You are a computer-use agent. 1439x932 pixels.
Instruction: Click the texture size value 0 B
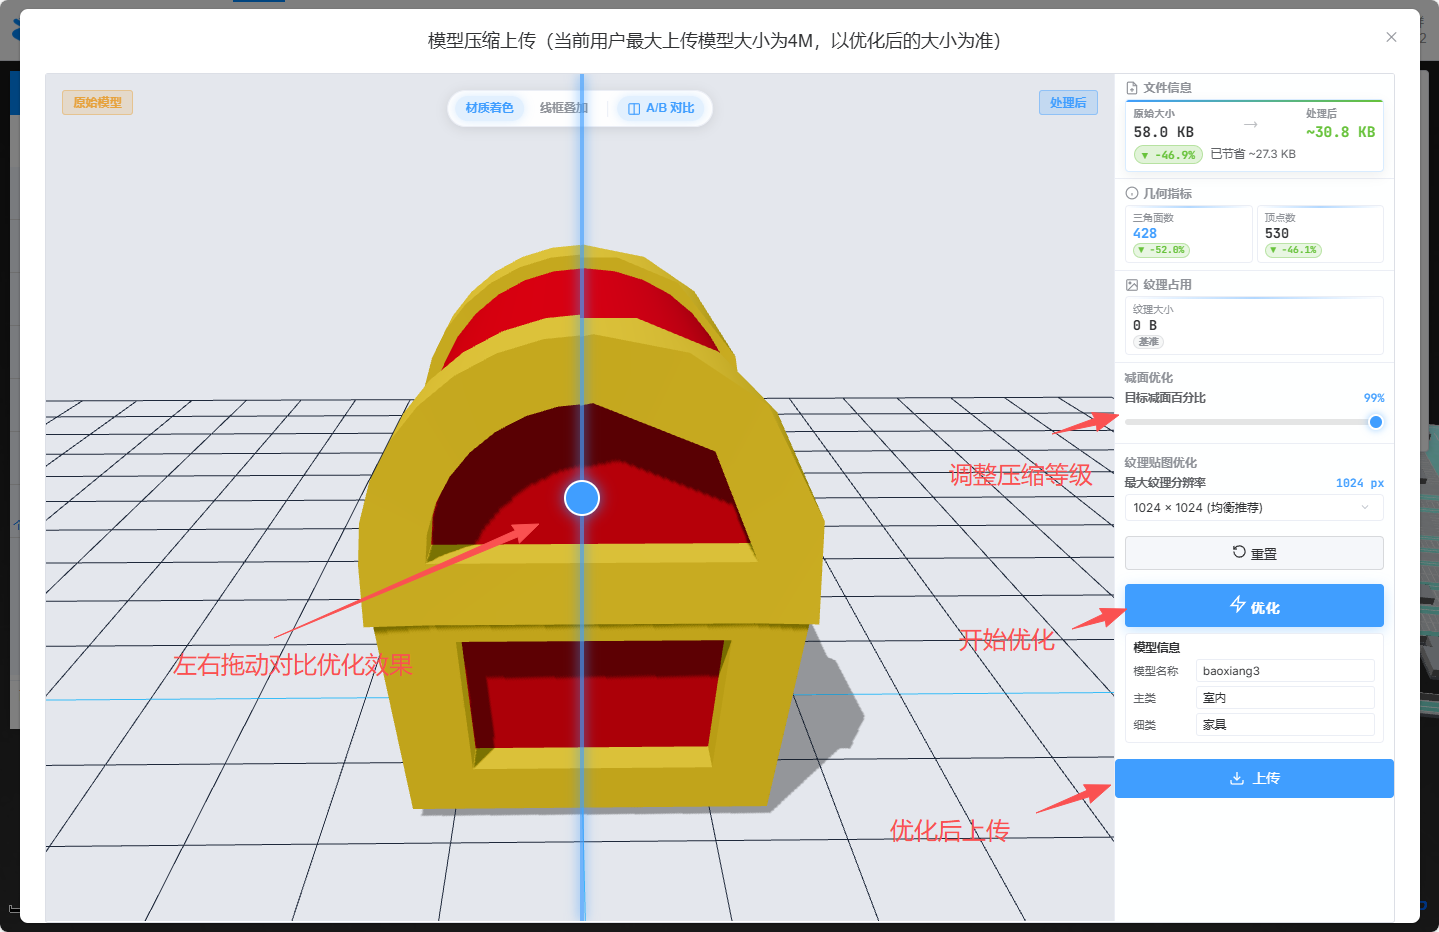[x=1145, y=325]
